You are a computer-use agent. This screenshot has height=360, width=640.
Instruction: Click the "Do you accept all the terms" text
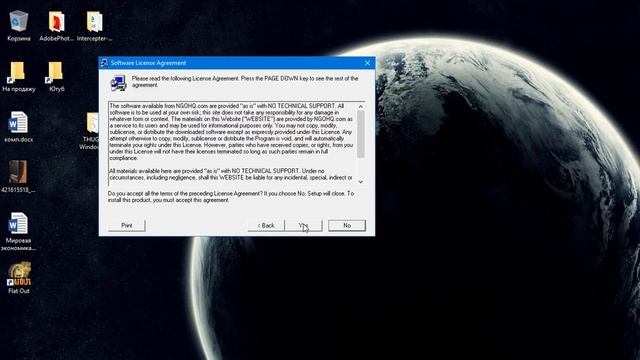pyautogui.click(x=231, y=197)
